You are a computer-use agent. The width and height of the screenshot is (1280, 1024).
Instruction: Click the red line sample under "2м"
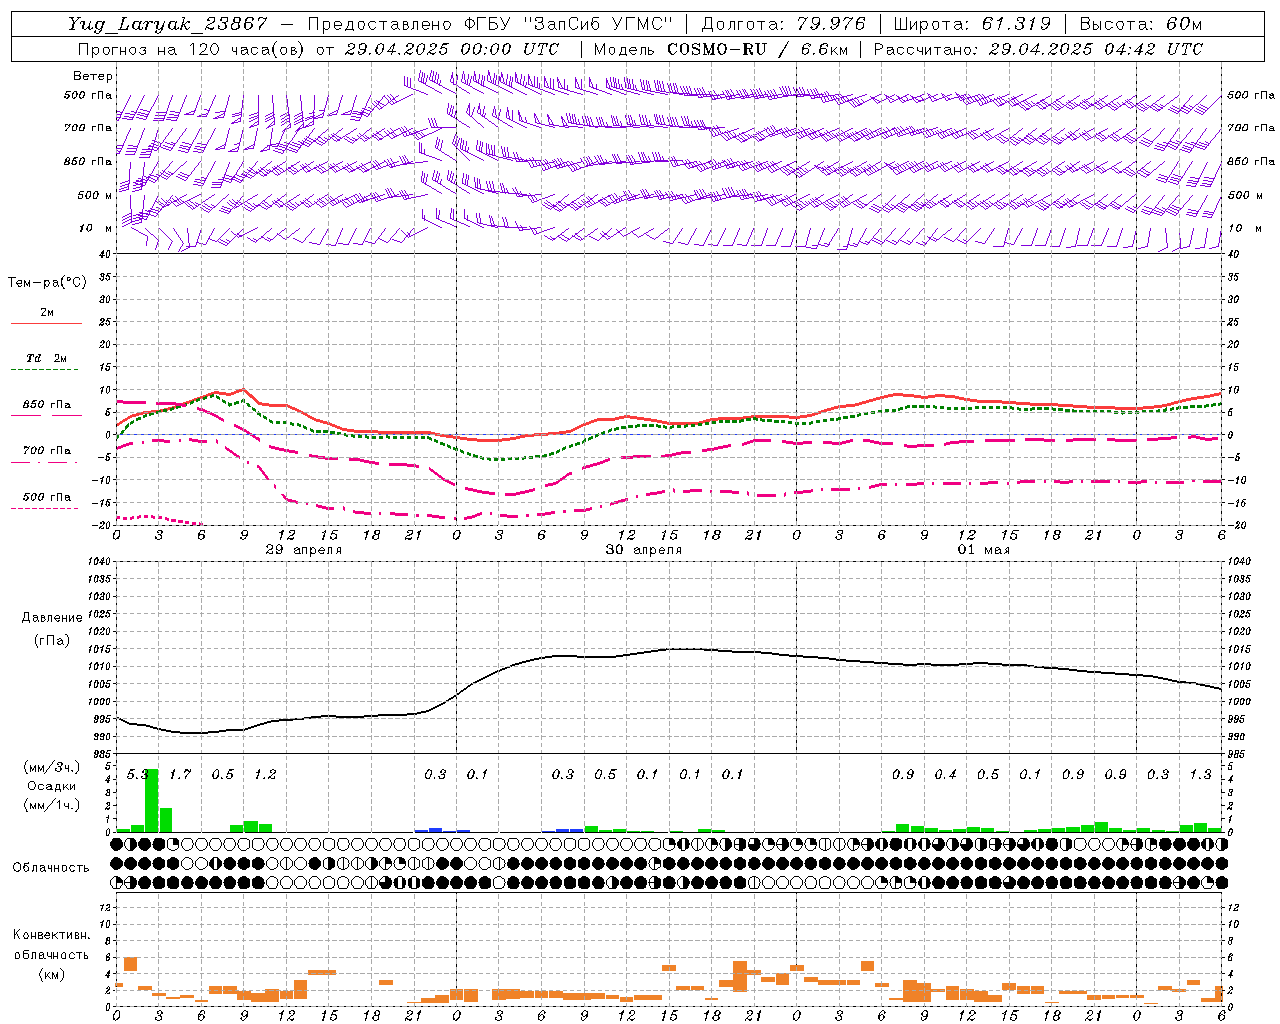tap(46, 324)
